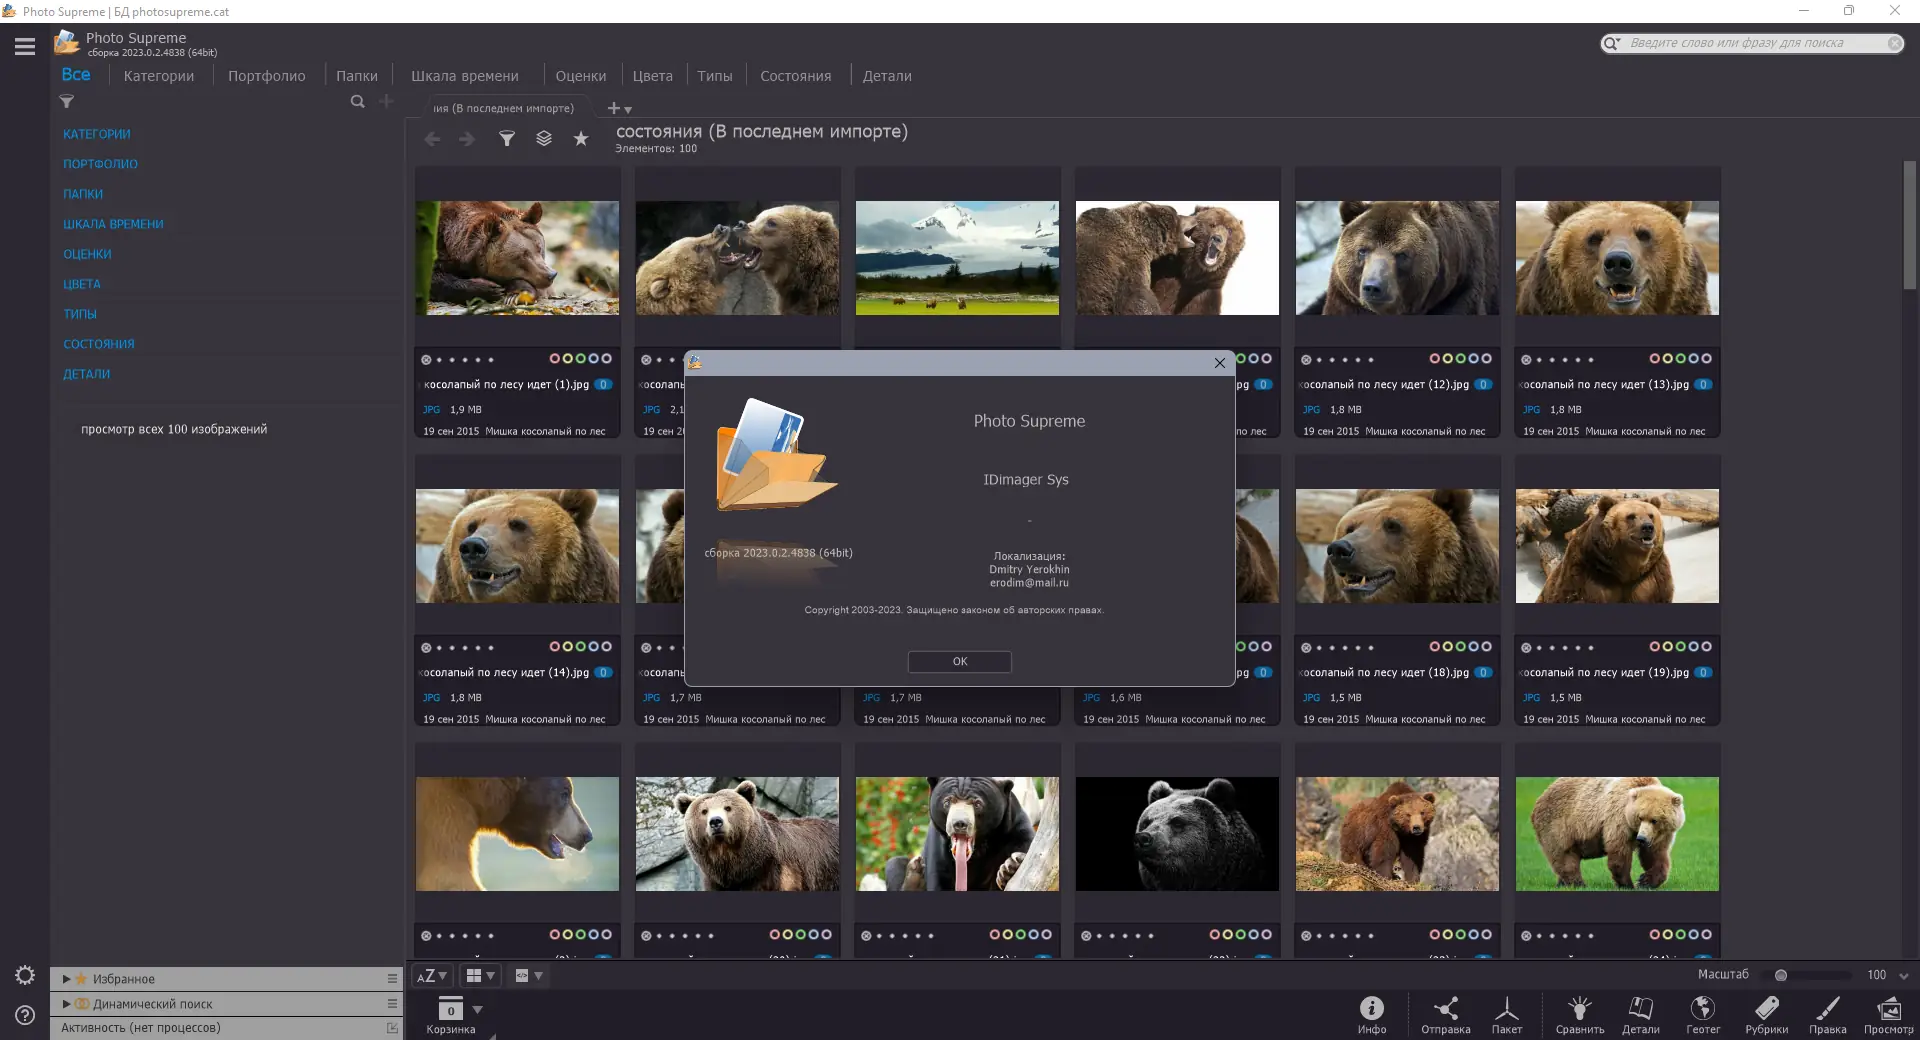
Task: Adjust the Масштаб zoom slider
Action: point(1815,975)
